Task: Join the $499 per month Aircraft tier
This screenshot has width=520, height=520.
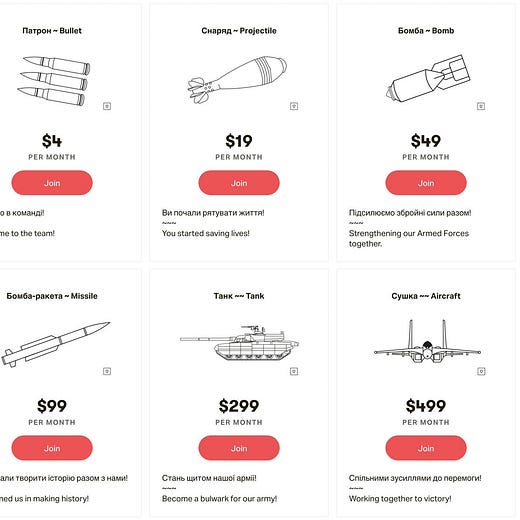Action: [x=426, y=448]
